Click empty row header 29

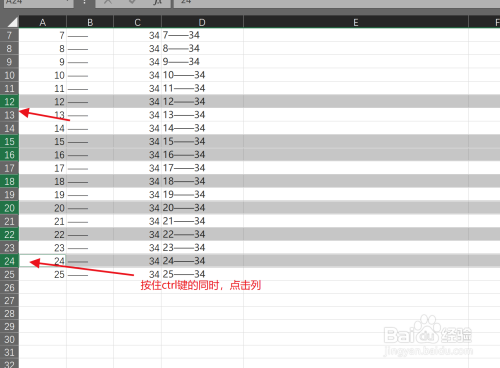(x=9, y=326)
